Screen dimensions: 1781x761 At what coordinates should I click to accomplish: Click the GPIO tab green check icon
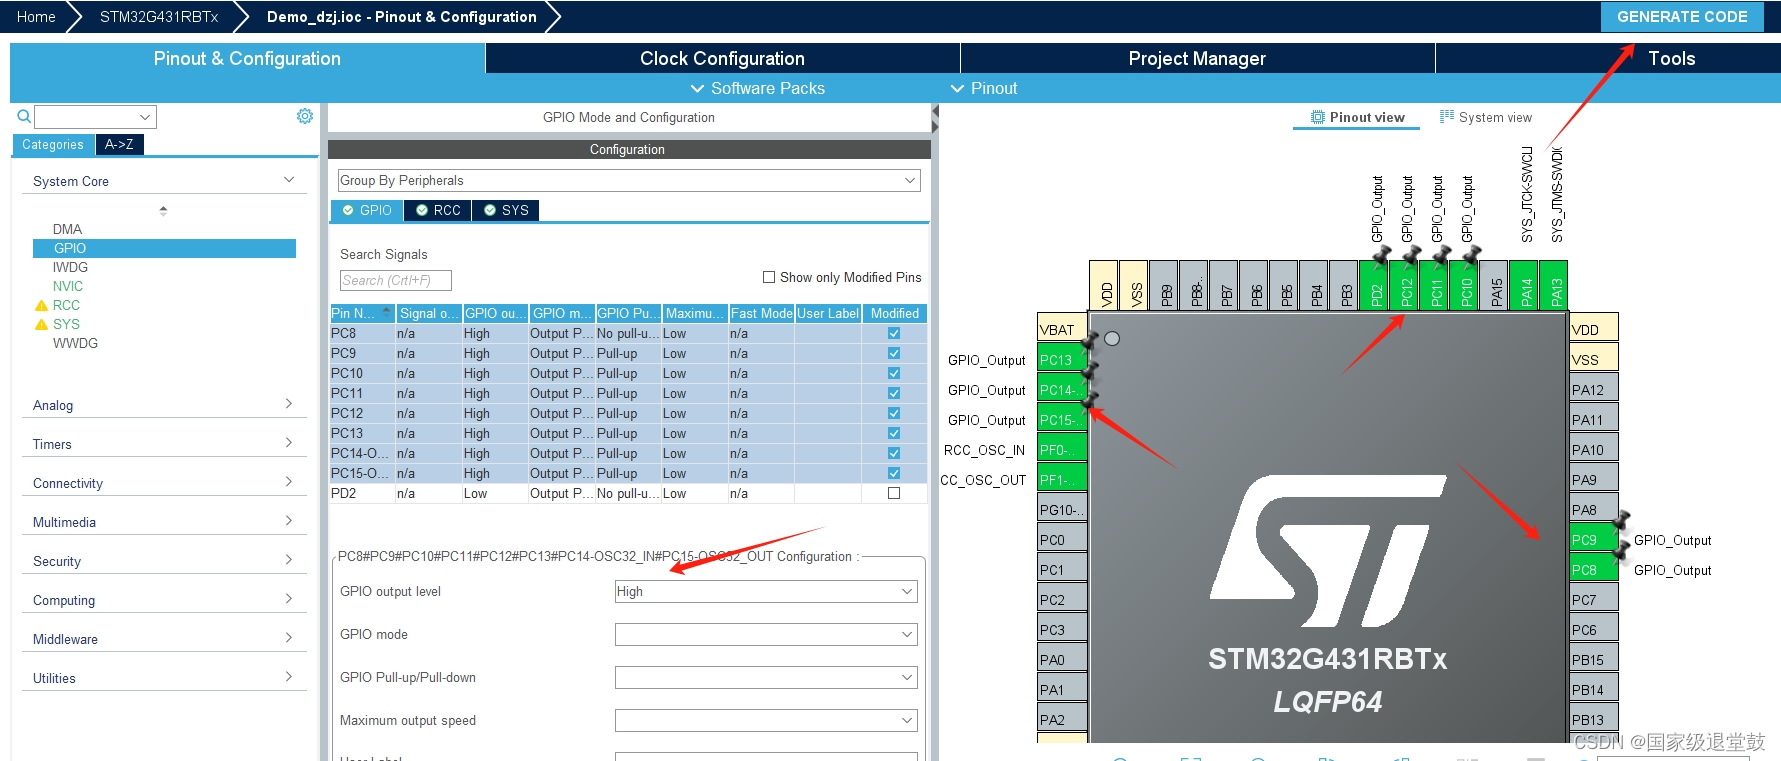click(348, 210)
